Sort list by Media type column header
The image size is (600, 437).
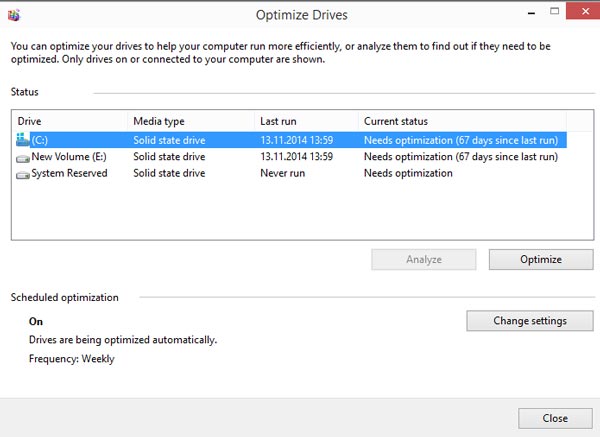[x=191, y=121]
